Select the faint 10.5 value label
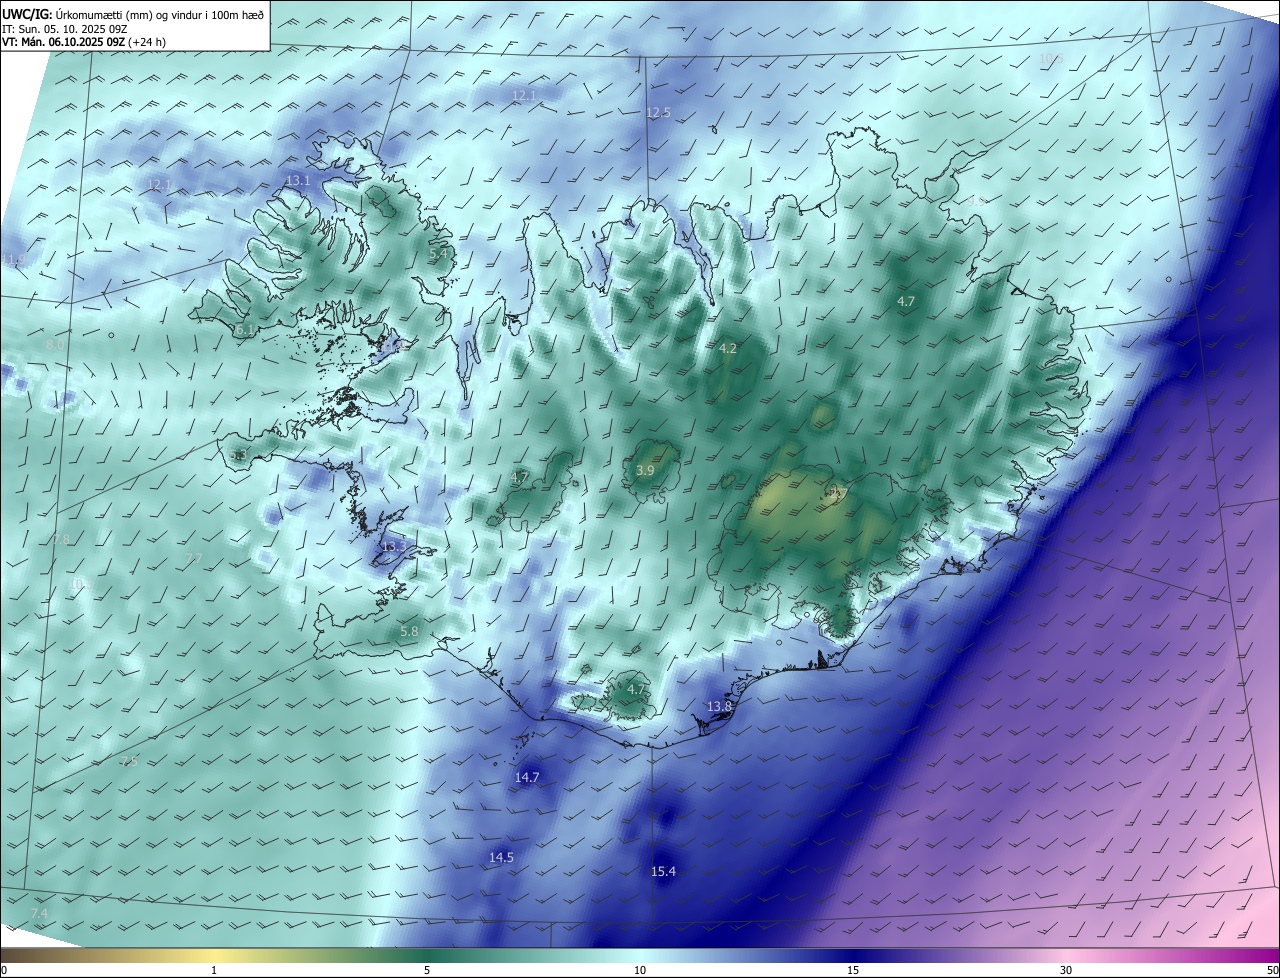Viewport: 1280px width, 978px height. point(1050,59)
